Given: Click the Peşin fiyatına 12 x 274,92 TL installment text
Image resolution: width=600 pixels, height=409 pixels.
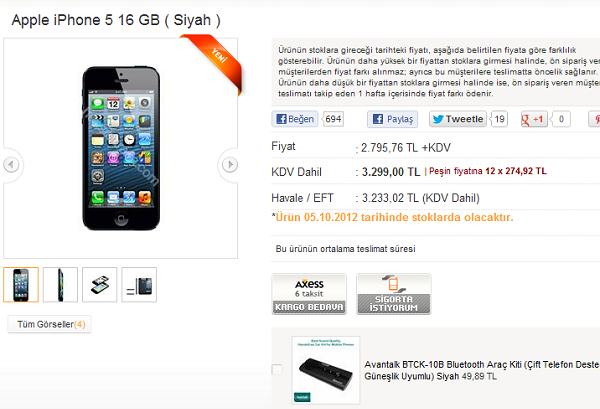Looking at the screenshot, I should point(488,171).
